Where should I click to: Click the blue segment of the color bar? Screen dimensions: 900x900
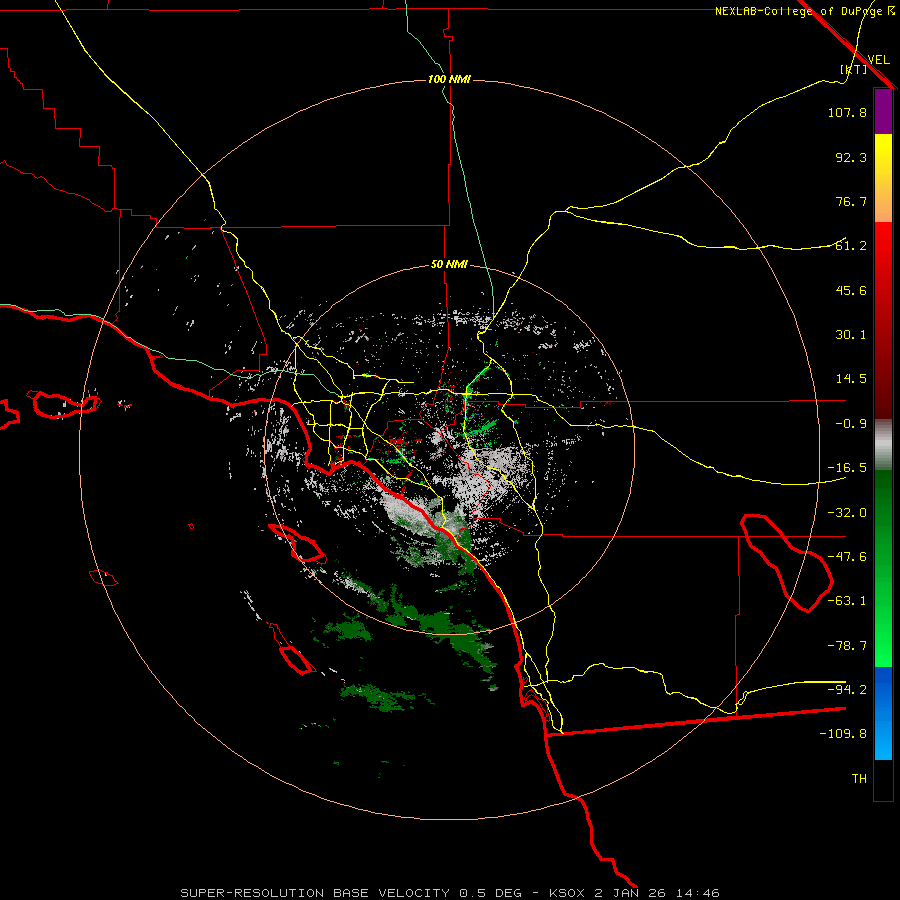883,713
